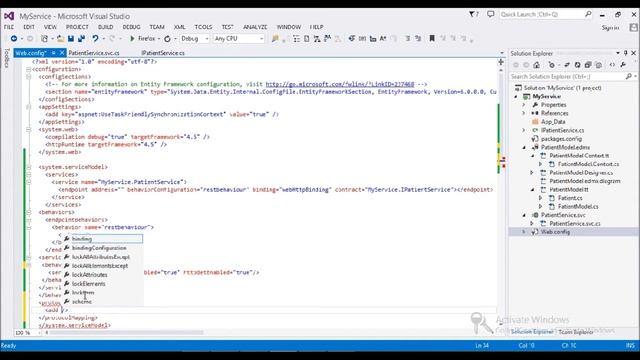This screenshot has height=360, width=640.
Task: Click Sync with Active Document icon
Action: 567,65
